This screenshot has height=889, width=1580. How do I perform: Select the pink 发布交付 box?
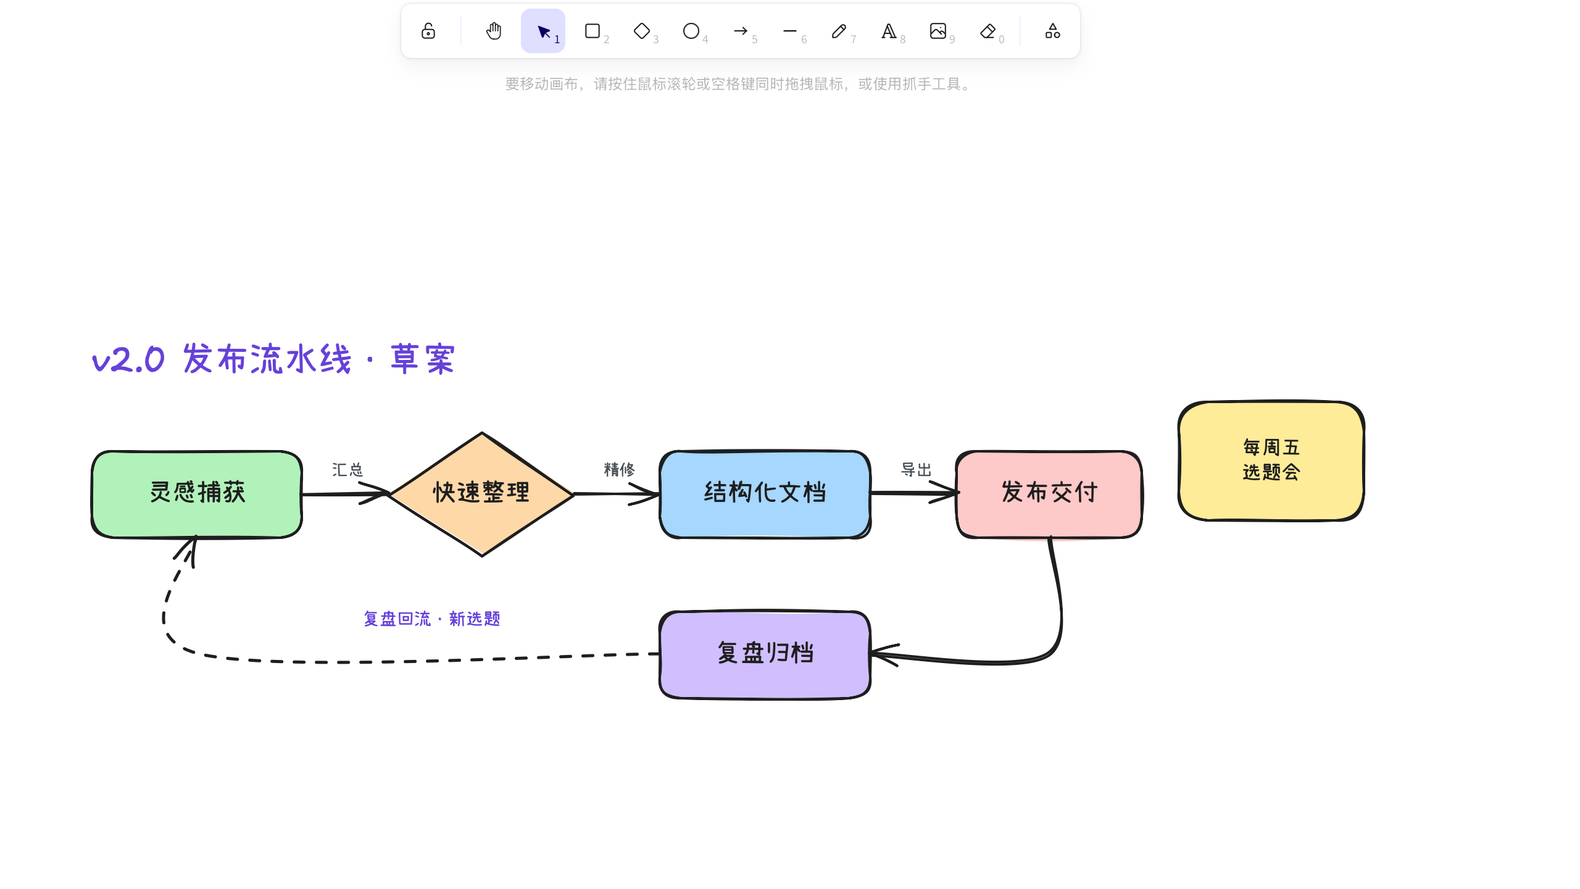(1049, 494)
